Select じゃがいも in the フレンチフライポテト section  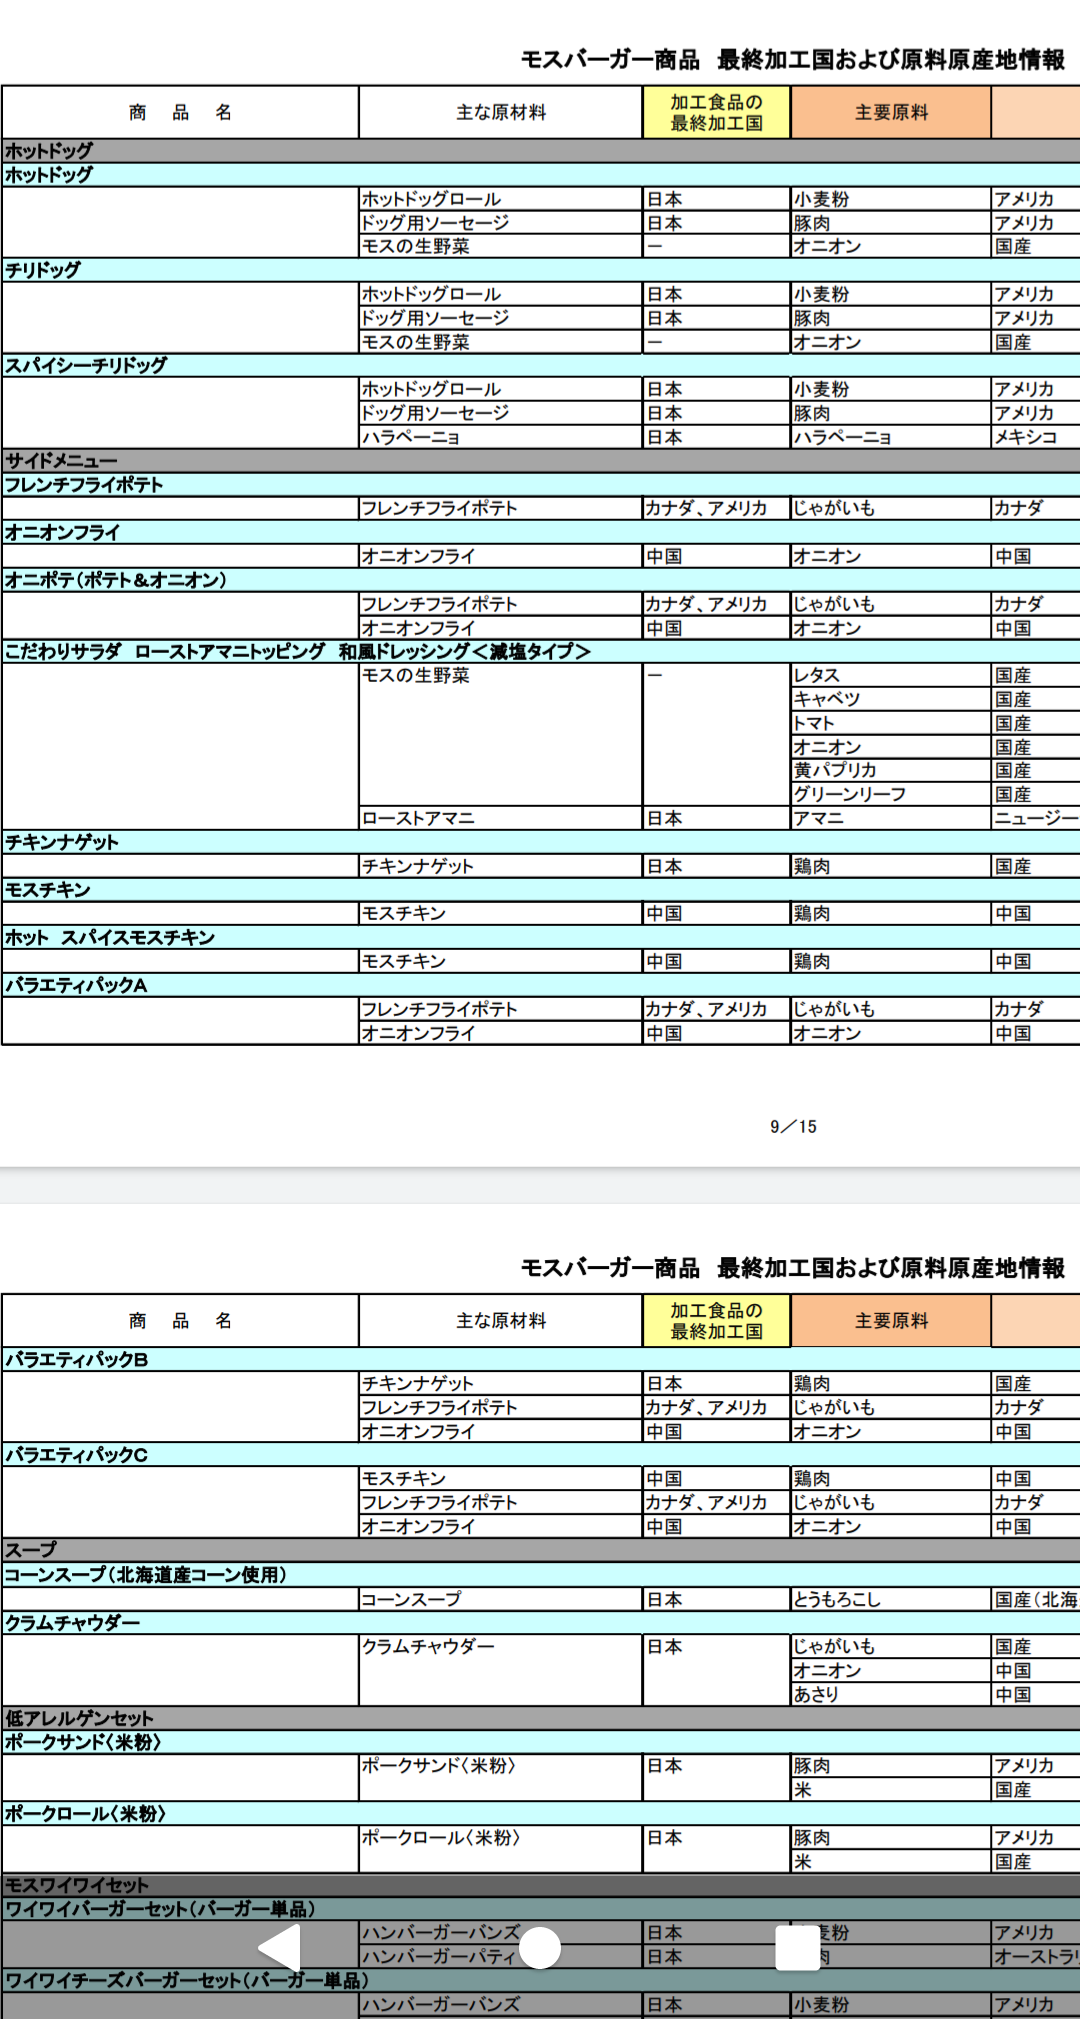click(890, 508)
